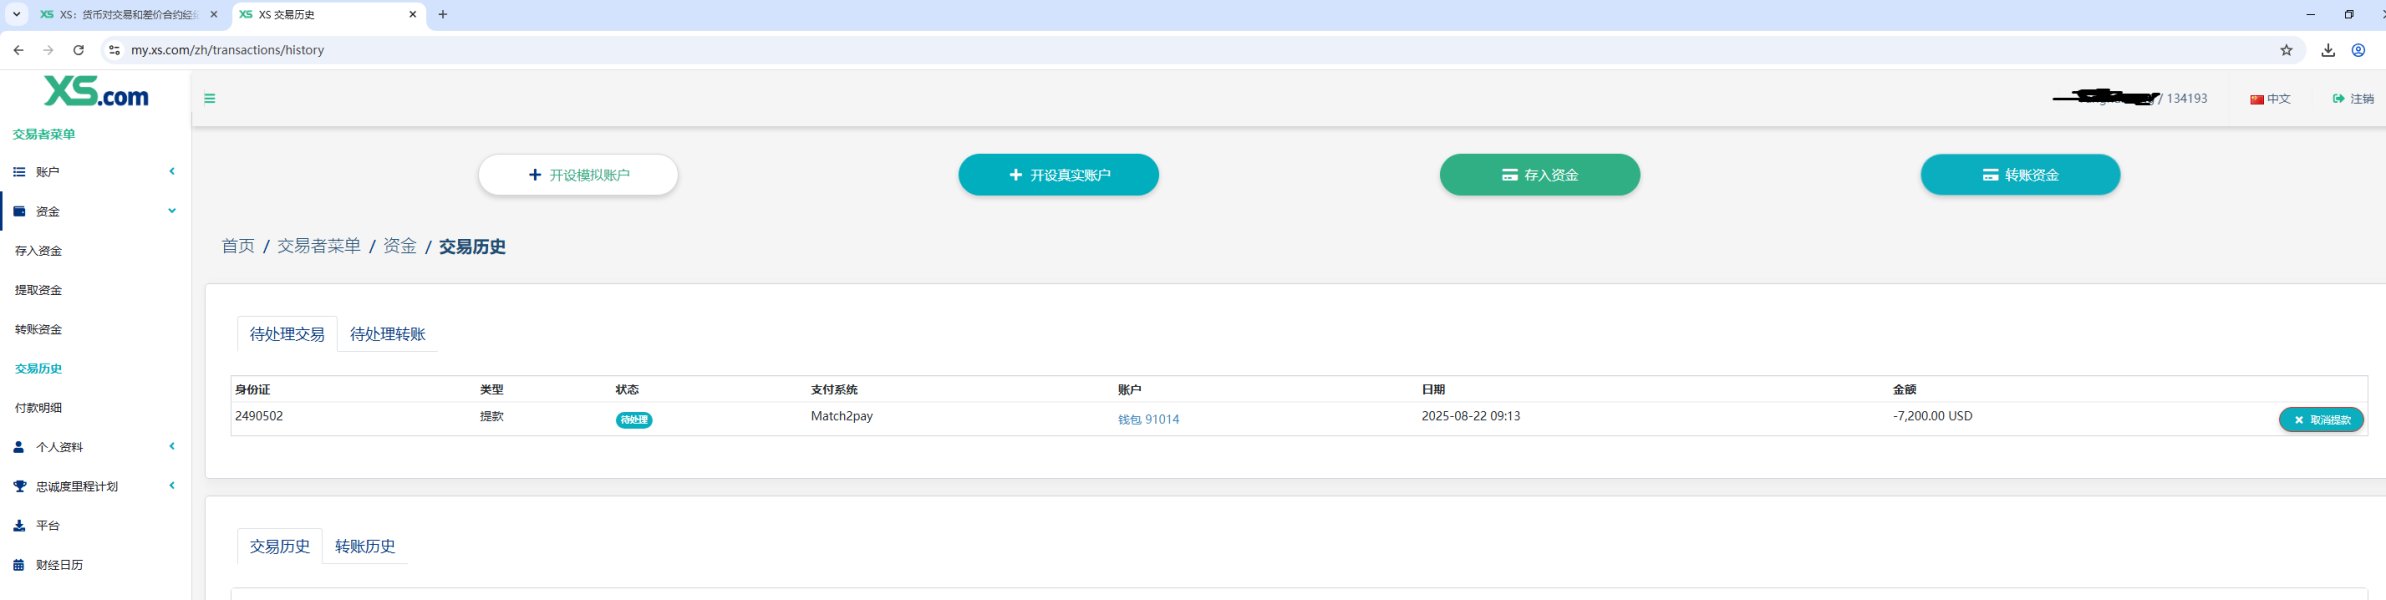
Task: Click transaction ID 2490502
Action: coord(259,416)
